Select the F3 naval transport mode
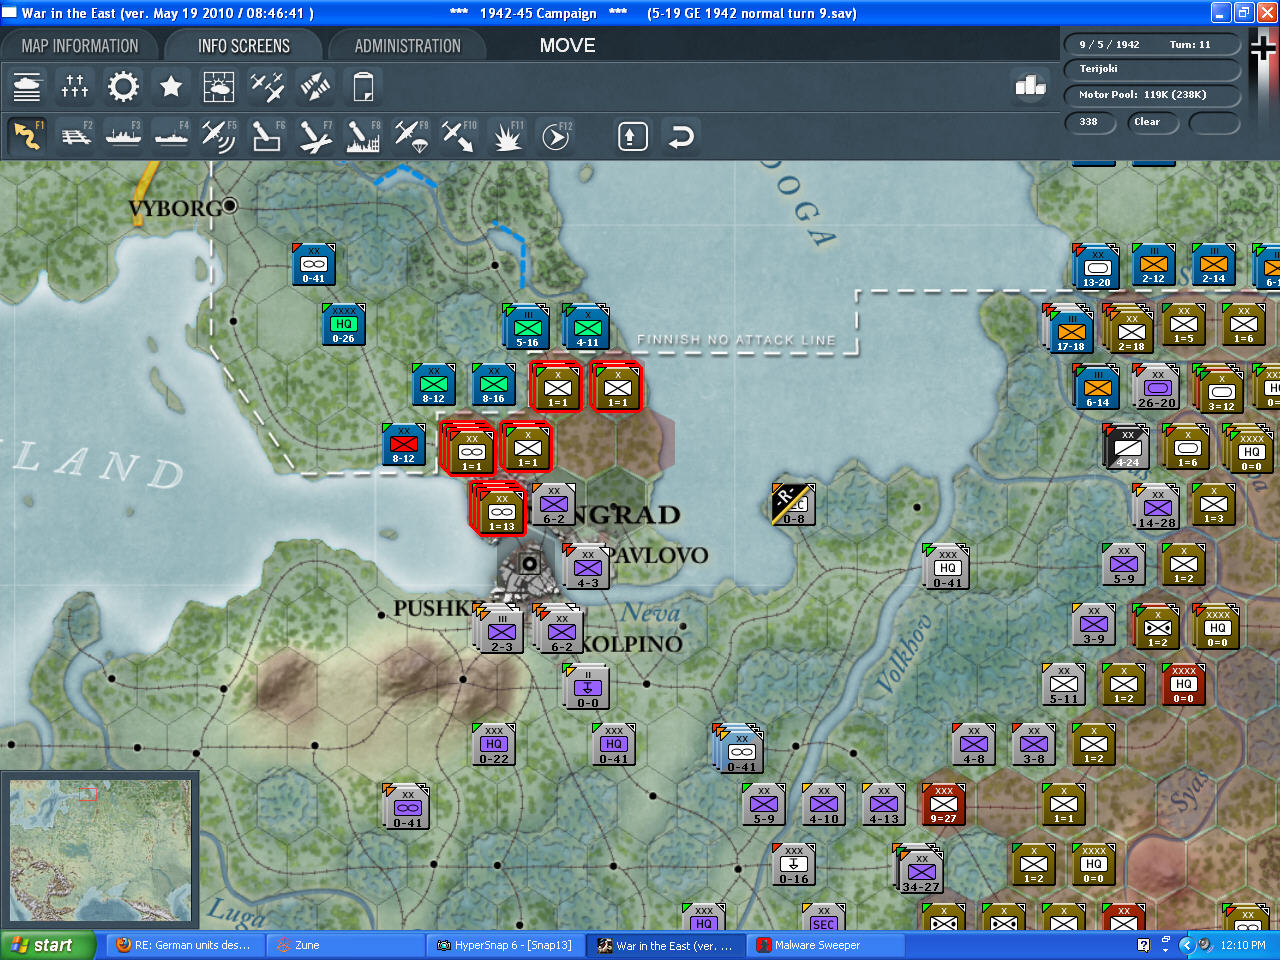The image size is (1280, 960). pos(123,136)
